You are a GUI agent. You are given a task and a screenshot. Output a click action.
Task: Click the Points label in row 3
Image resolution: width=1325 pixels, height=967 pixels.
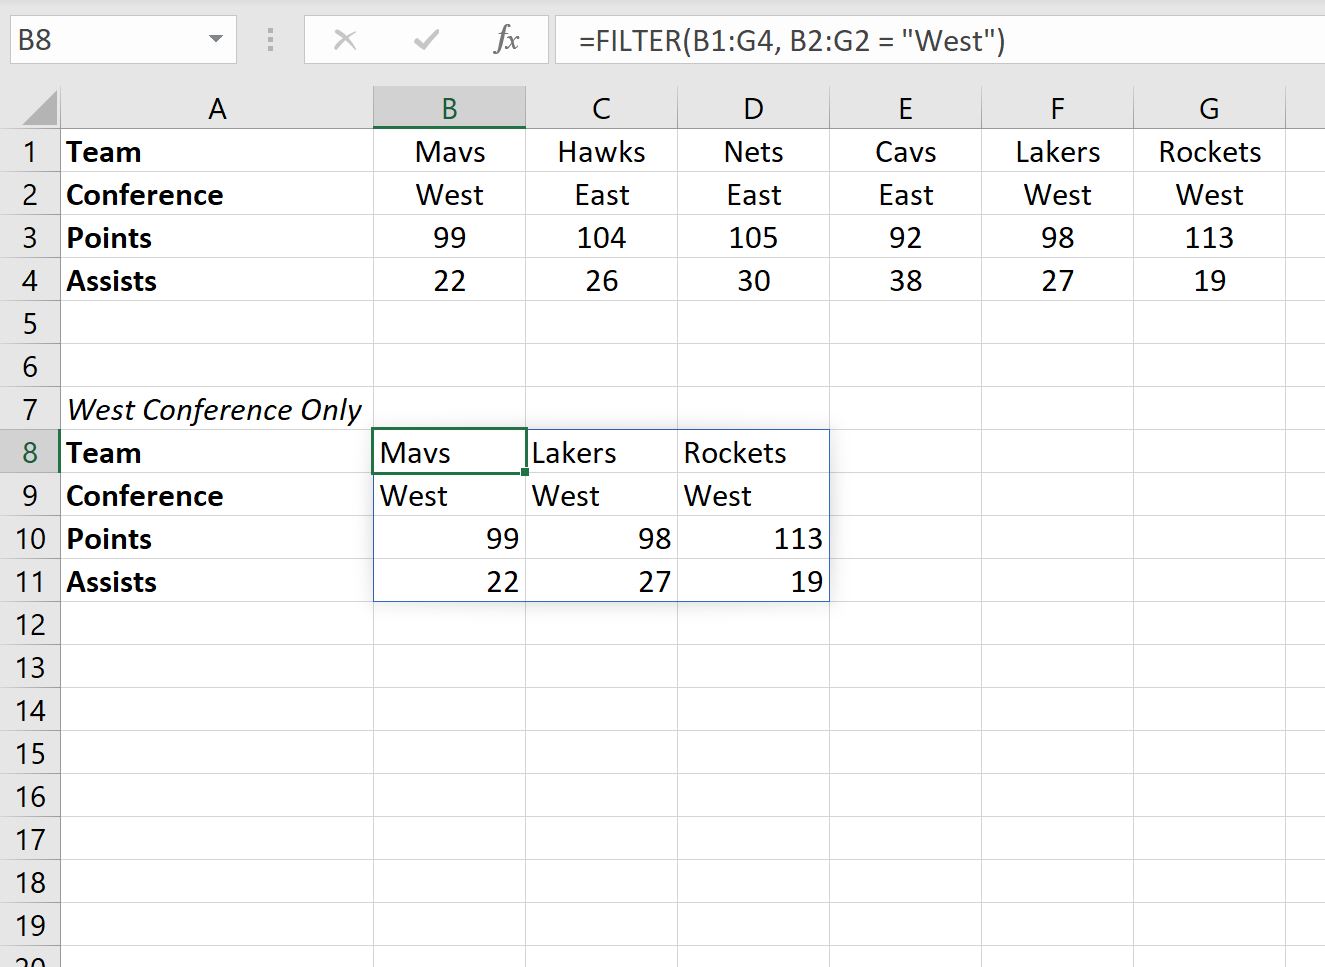[x=217, y=237]
